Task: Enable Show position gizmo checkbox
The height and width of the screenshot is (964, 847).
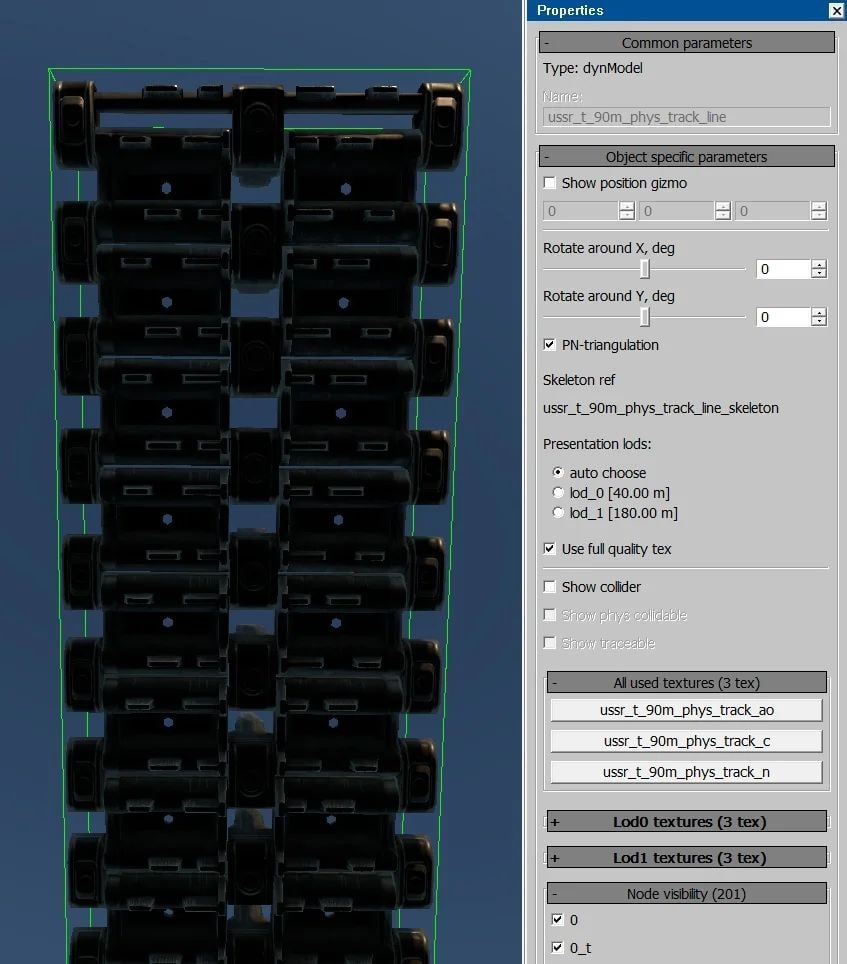Action: point(550,183)
